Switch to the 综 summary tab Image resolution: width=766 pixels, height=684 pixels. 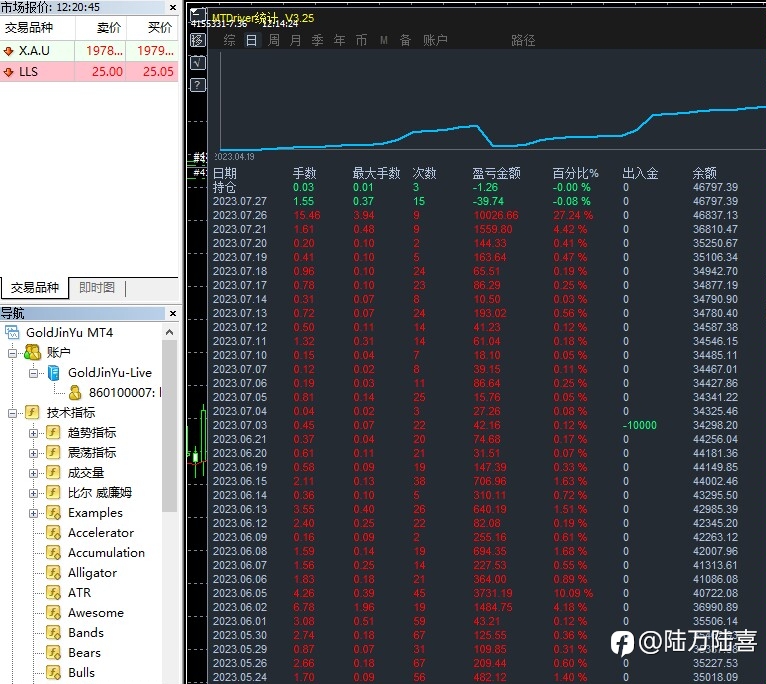coord(229,40)
